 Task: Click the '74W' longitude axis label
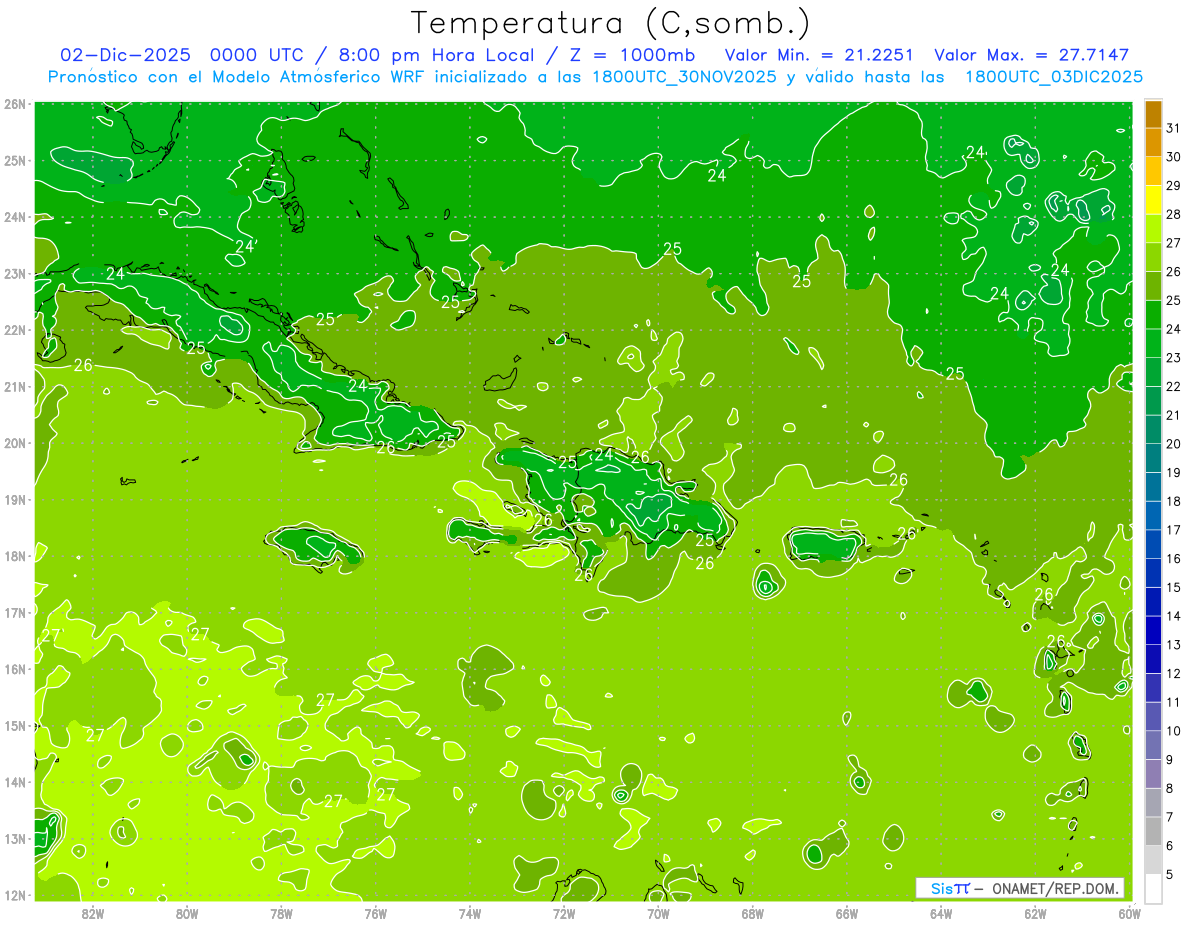(x=469, y=912)
